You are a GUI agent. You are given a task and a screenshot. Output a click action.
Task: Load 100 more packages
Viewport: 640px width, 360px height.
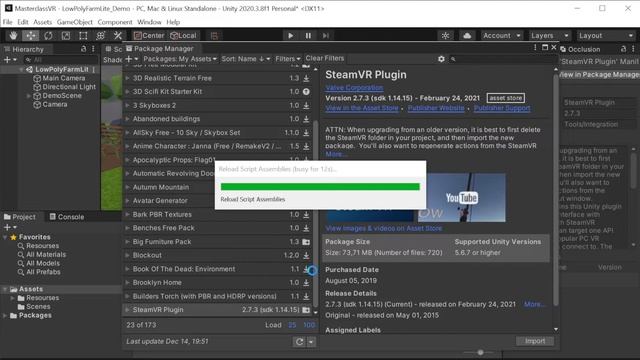[309, 325]
